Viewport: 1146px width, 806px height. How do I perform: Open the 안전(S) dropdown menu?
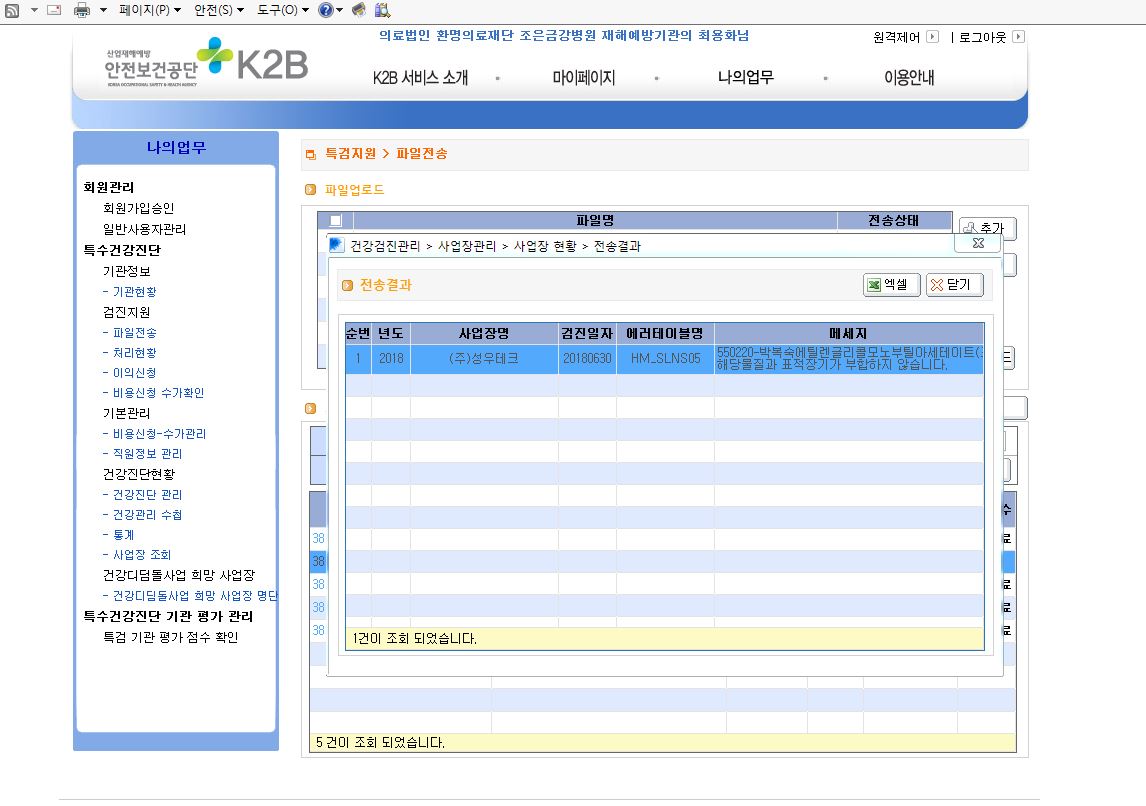coord(219,10)
